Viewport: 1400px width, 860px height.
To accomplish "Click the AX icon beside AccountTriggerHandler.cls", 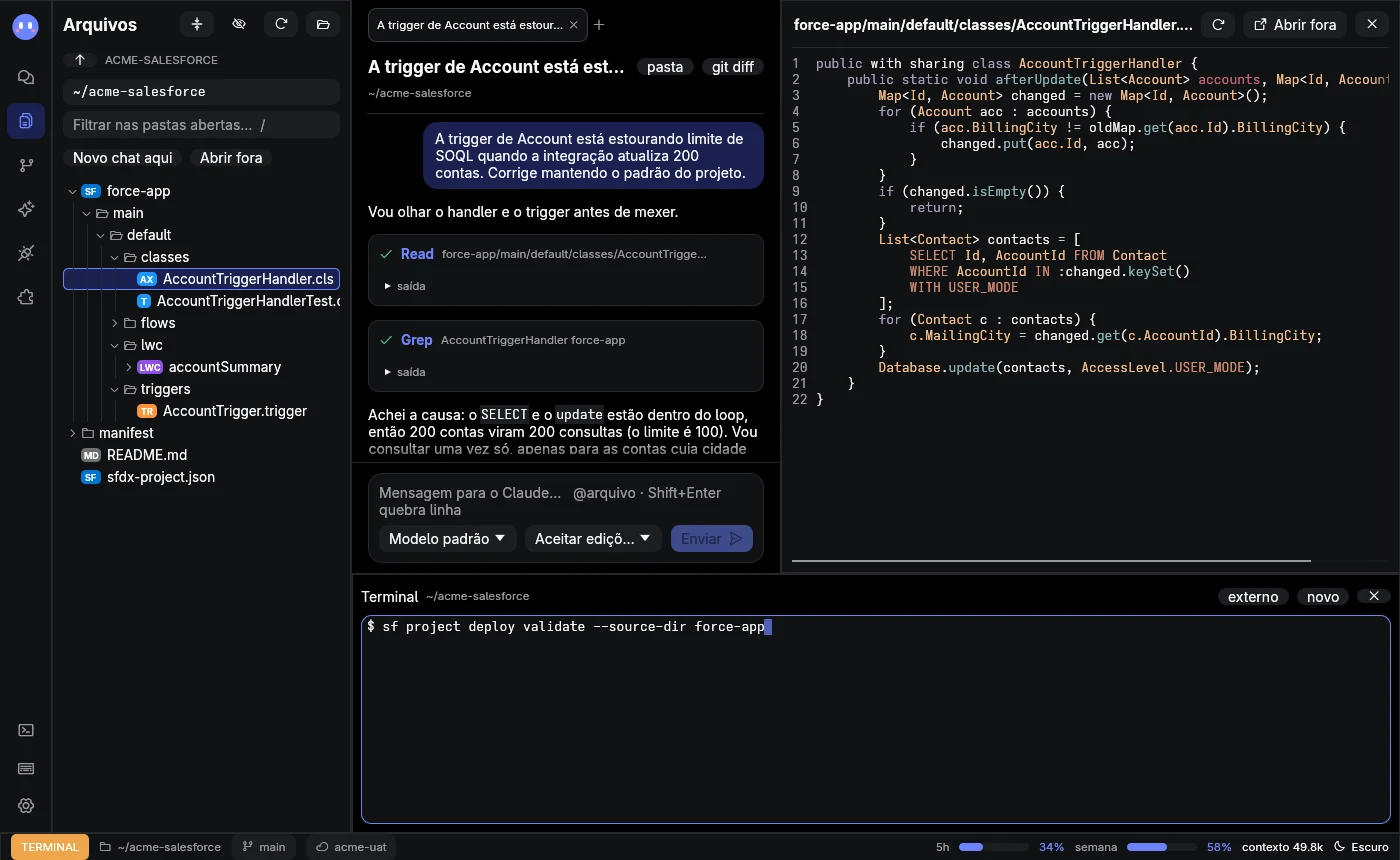I will (147, 279).
